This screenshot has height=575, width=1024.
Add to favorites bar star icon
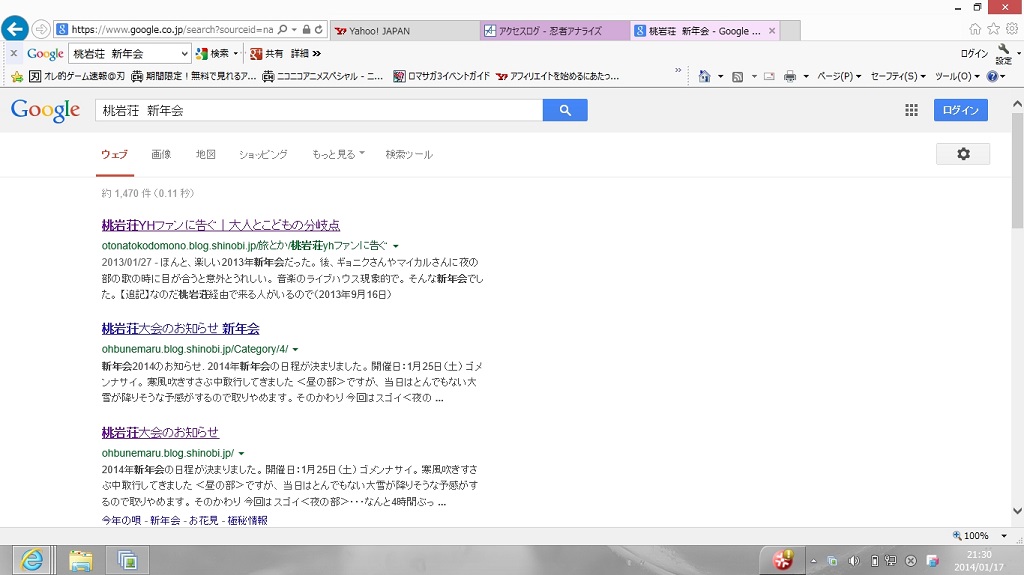17,76
